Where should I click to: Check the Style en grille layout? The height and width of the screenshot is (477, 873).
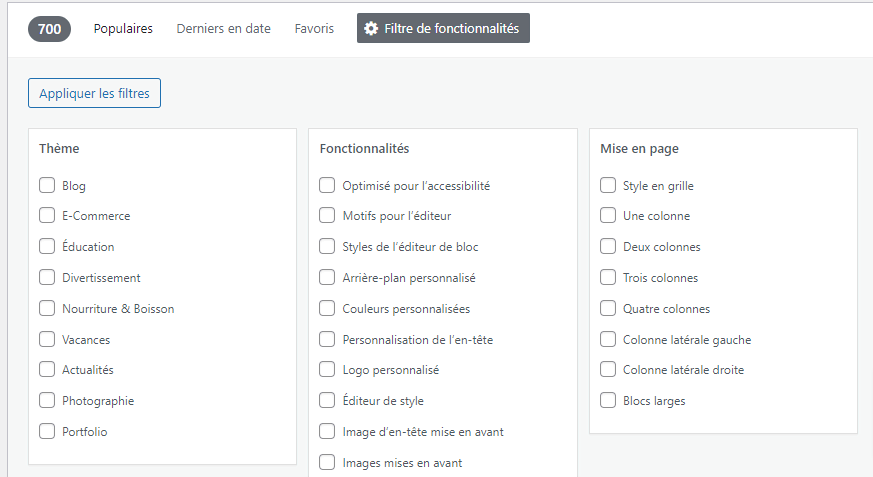coord(608,185)
